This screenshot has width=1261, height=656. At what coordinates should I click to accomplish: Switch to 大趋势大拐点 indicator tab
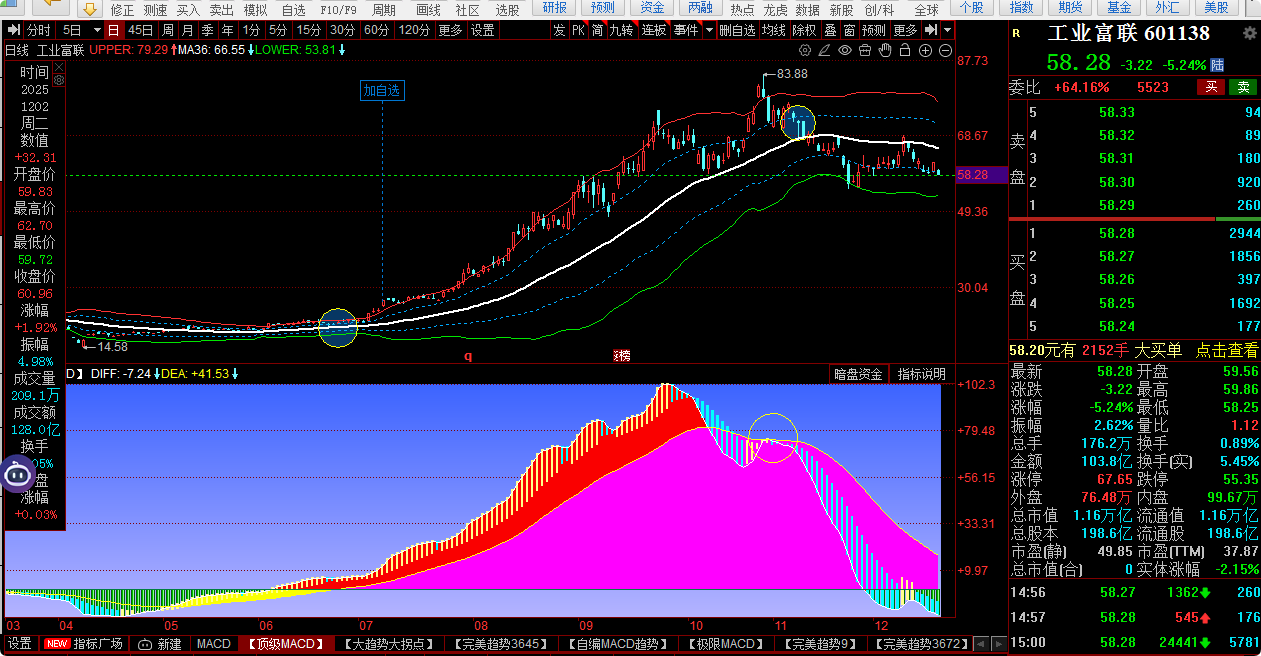tap(389, 644)
